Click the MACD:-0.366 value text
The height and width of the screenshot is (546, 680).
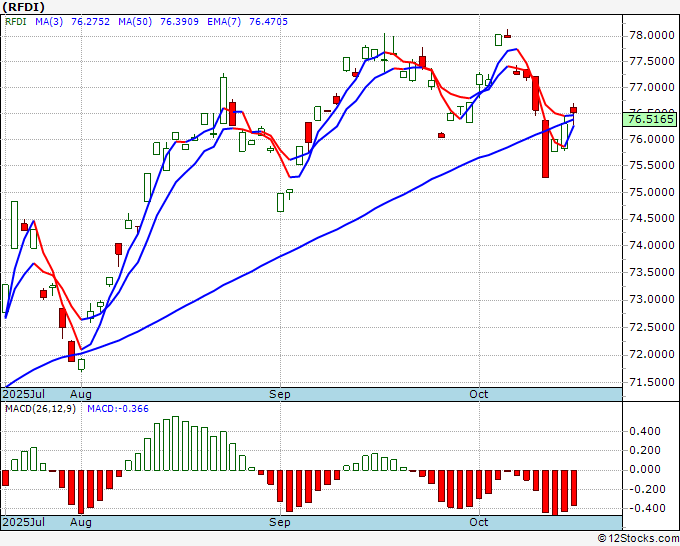point(118,409)
